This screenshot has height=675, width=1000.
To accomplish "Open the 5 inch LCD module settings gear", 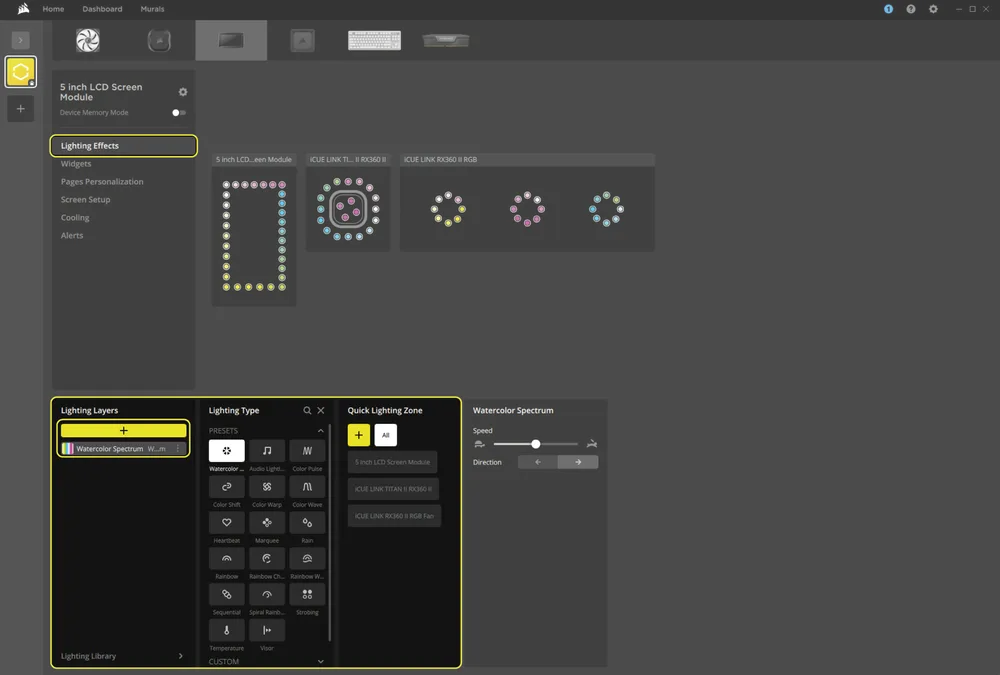I will click(x=183, y=92).
